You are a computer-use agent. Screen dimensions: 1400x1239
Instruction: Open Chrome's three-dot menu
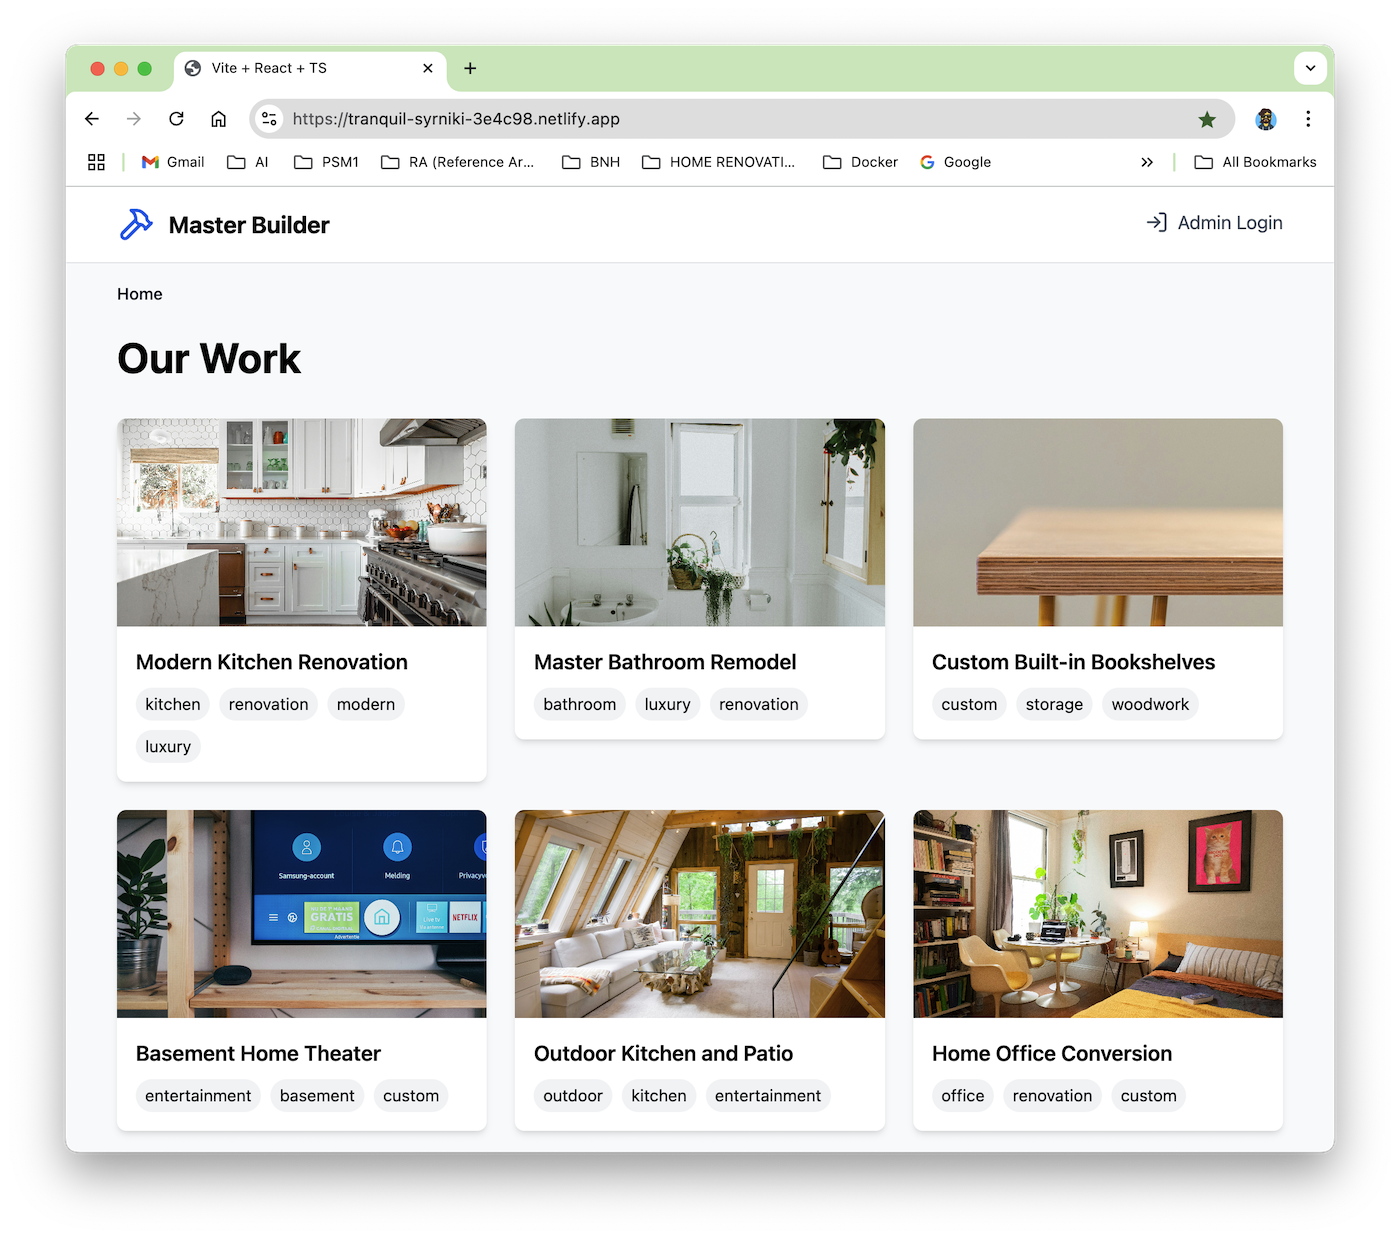pos(1308,118)
